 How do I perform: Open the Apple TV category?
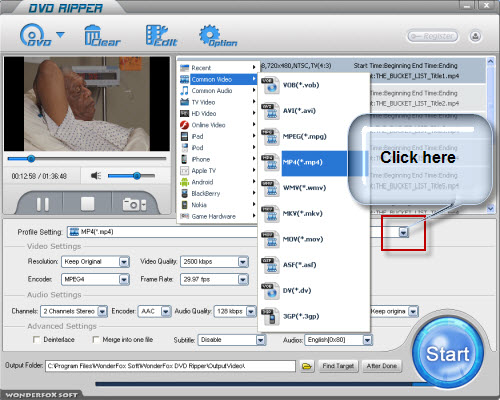[218, 171]
